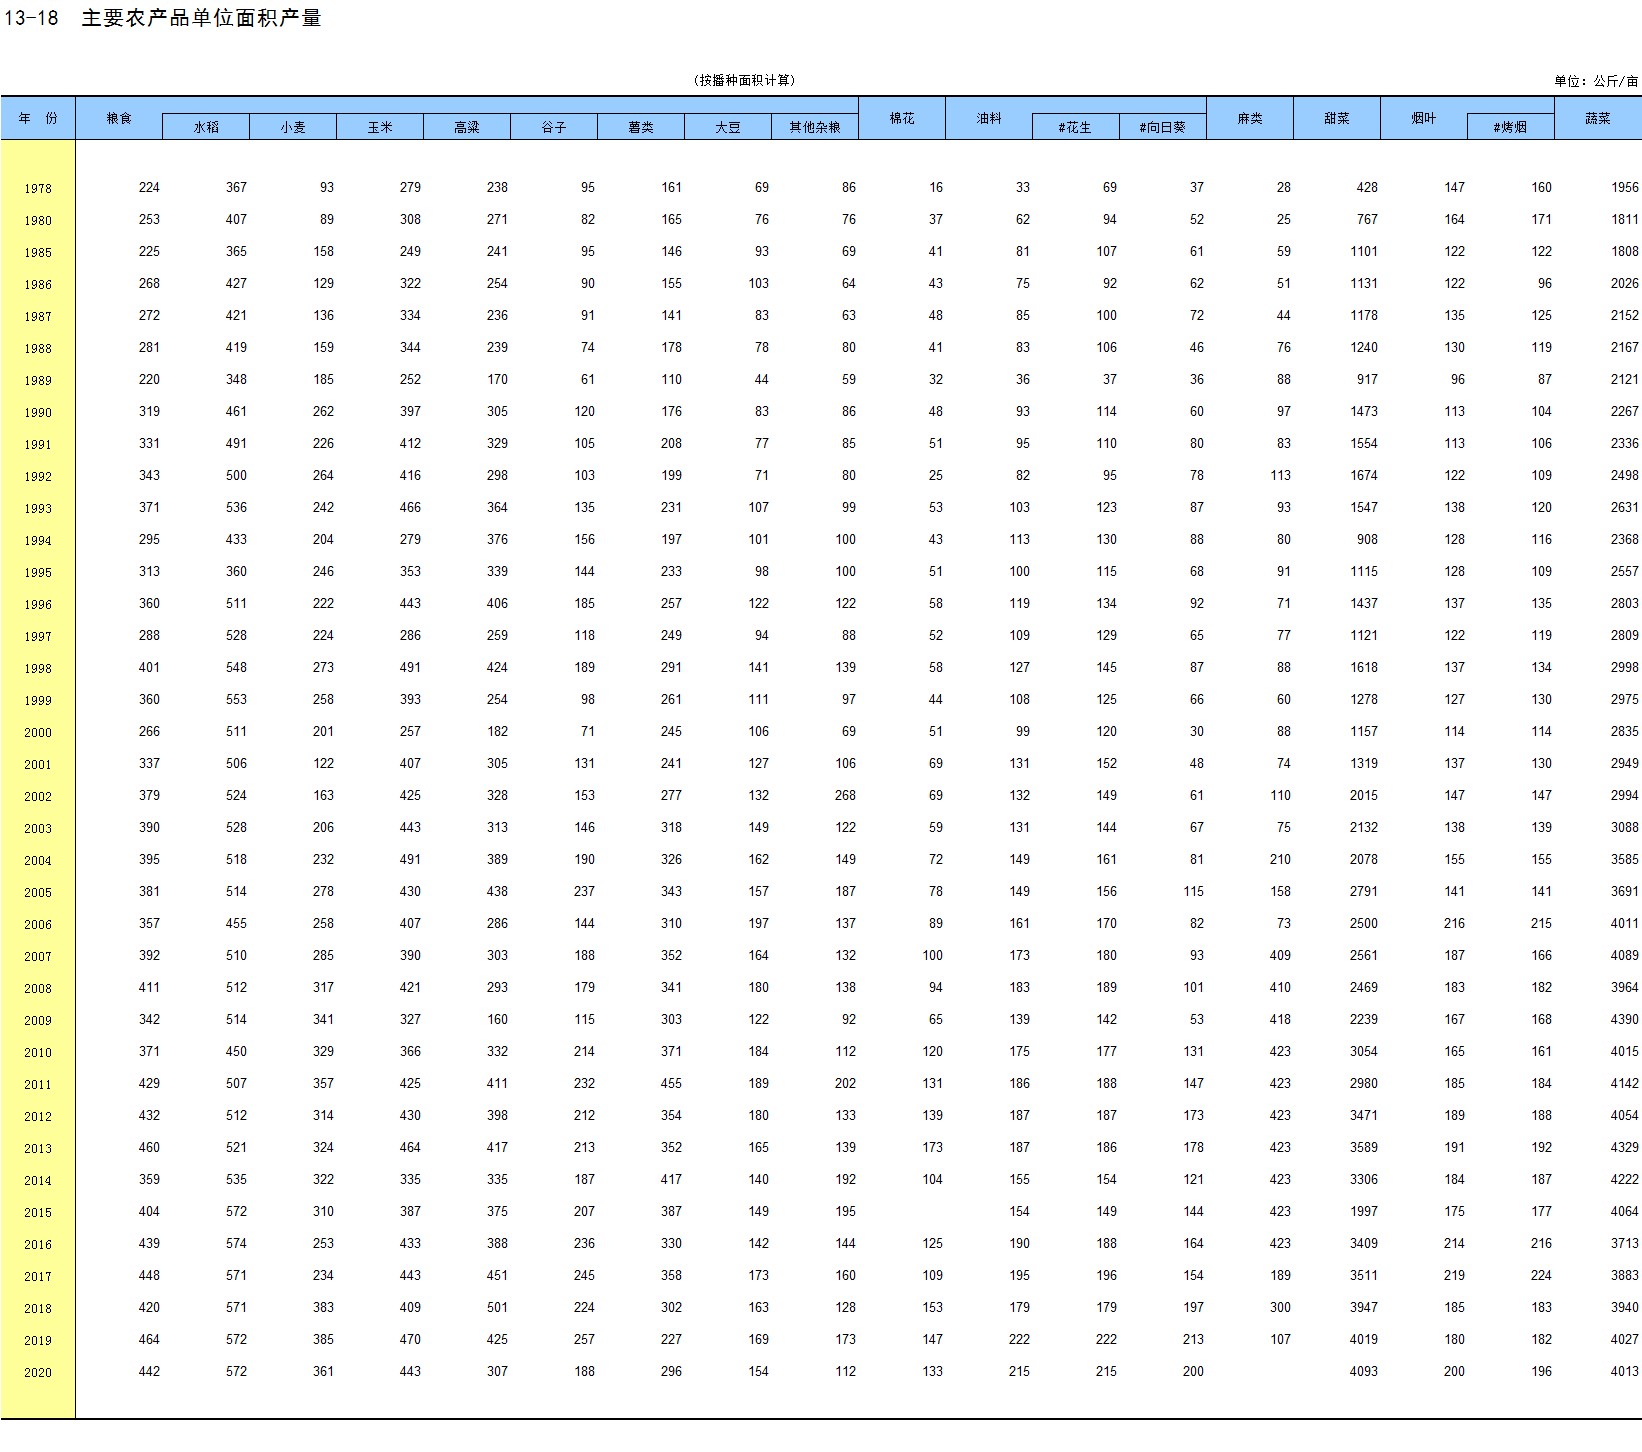Click the unit label 单位:公斤/亩
Viewport: 1642px width, 1452px height.
1597,81
